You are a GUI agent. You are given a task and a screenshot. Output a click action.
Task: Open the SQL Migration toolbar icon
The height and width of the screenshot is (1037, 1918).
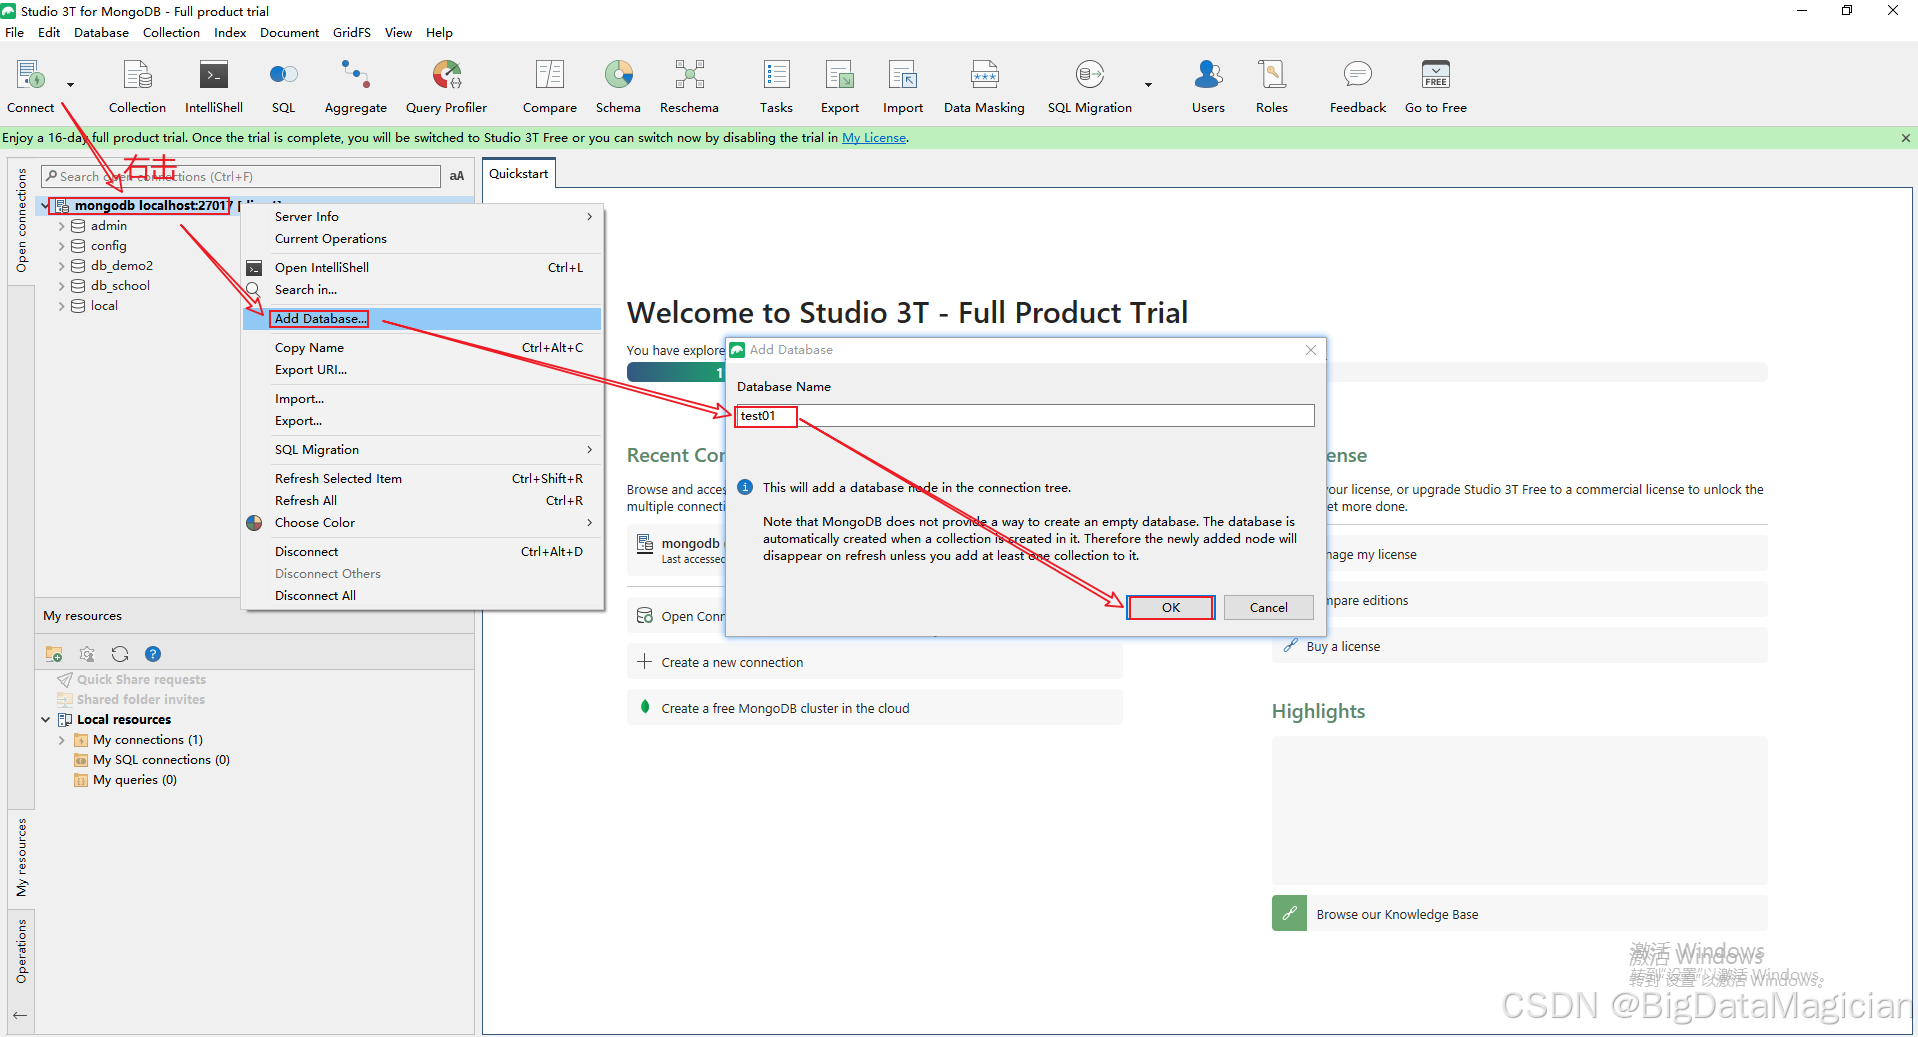(1090, 86)
